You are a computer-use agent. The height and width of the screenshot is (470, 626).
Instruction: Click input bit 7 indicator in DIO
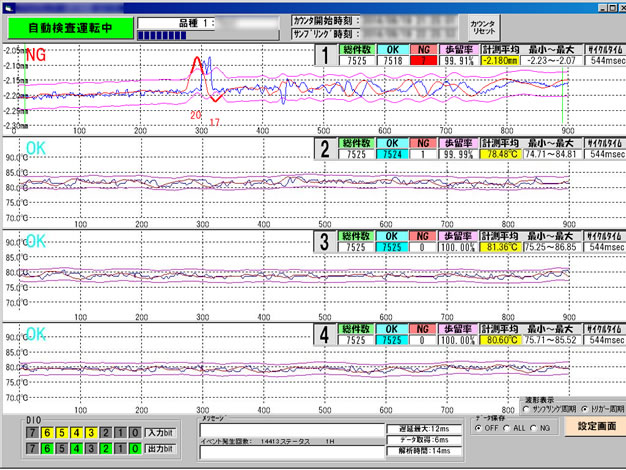(x=33, y=431)
